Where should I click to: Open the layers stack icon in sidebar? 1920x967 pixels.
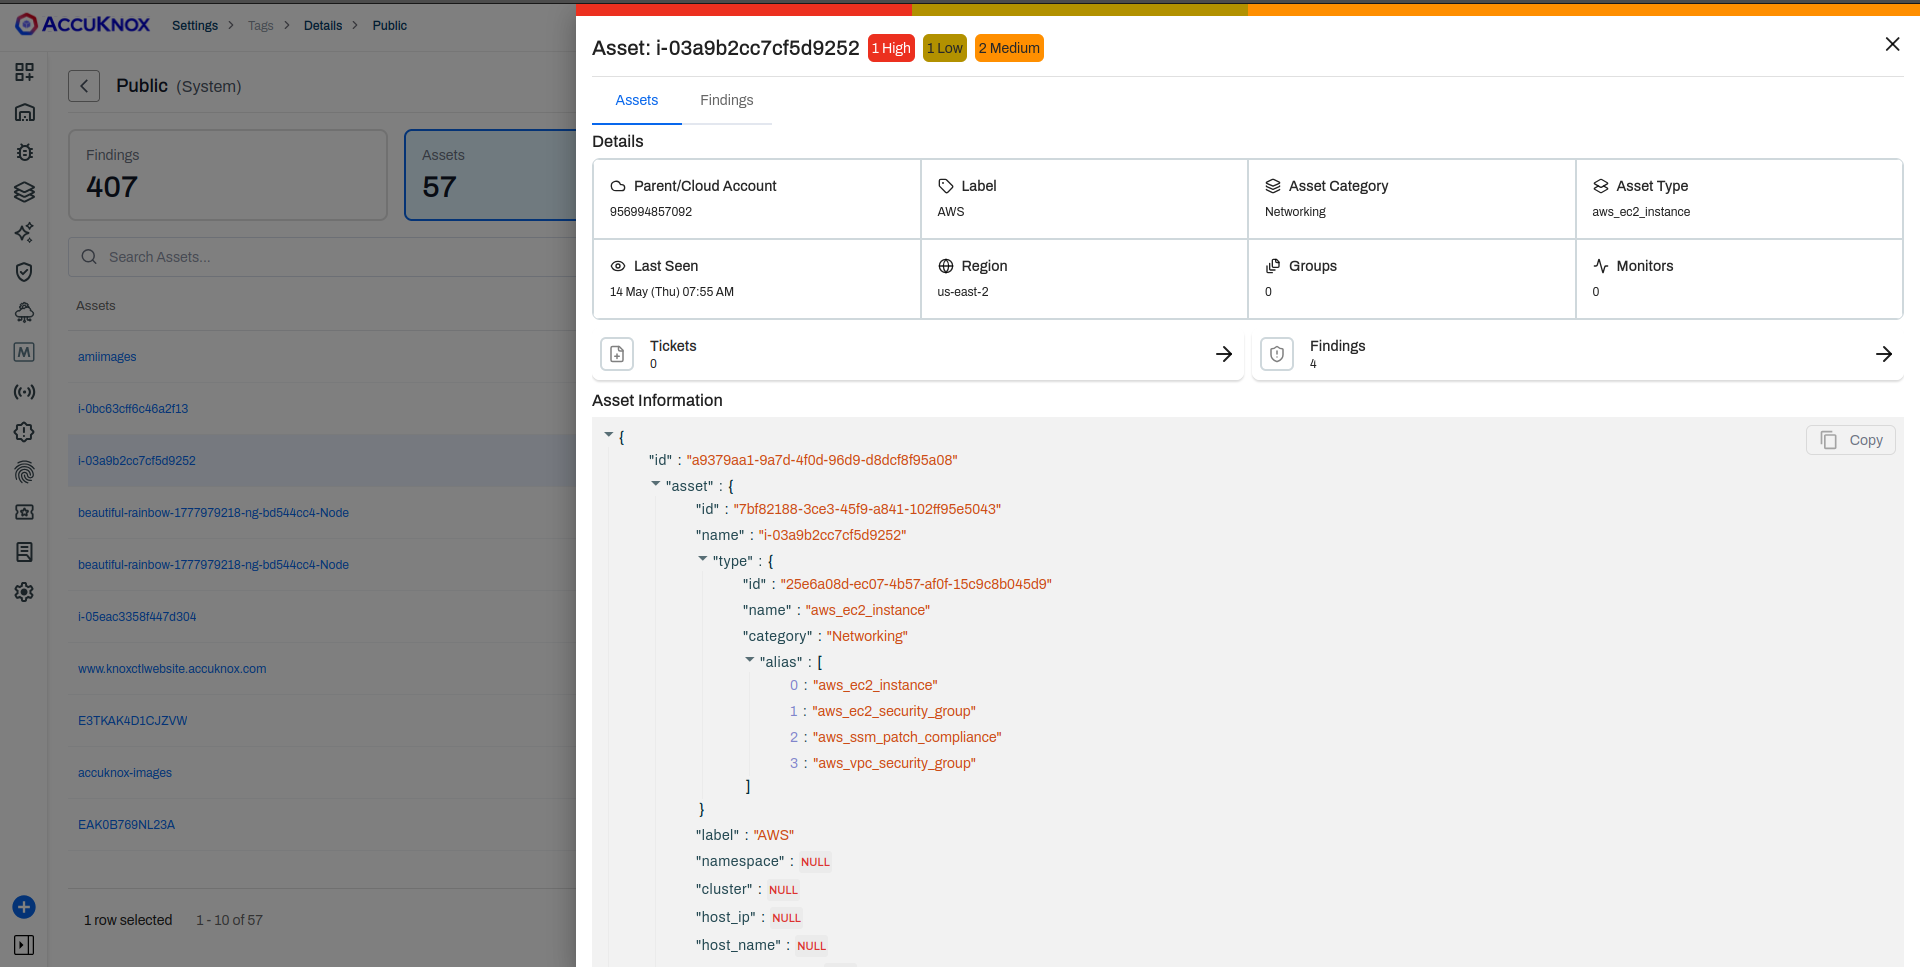(x=25, y=192)
